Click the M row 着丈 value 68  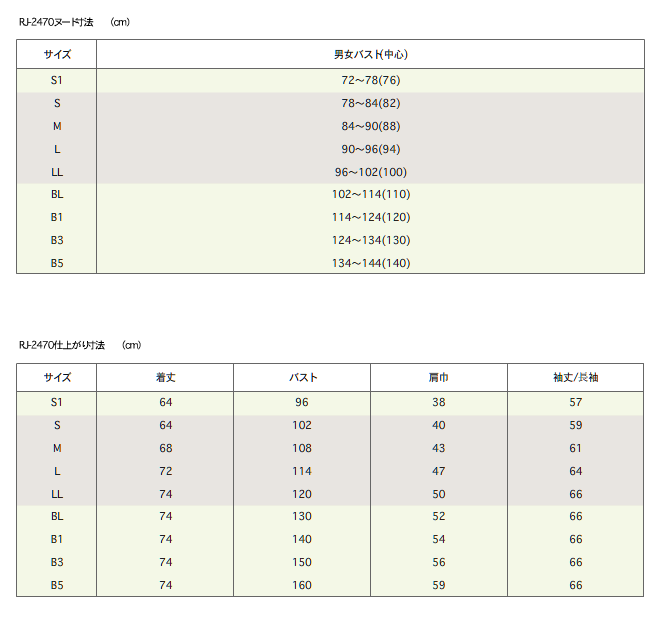[x=165, y=448]
